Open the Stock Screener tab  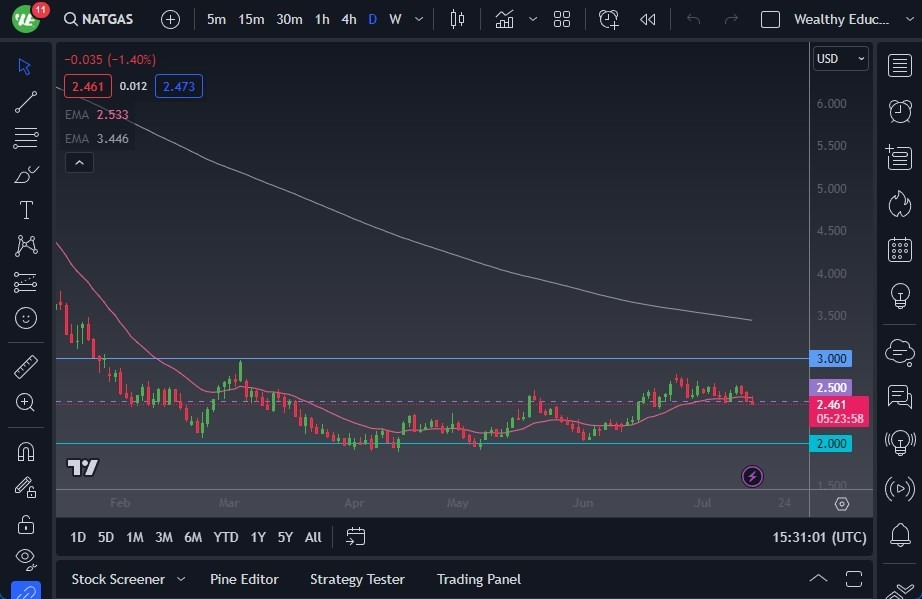pyautogui.click(x=118, y=579)
